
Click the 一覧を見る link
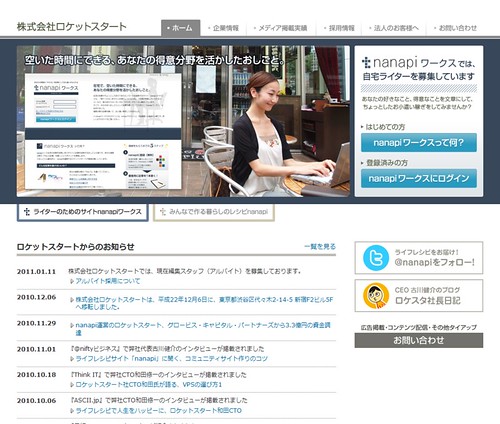tap(320, 247)
